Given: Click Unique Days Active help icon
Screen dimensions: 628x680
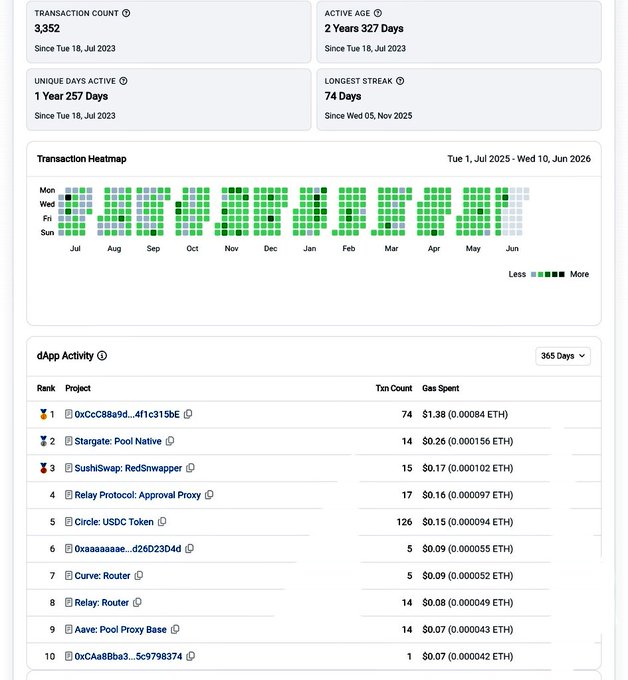Looking at the screenshot, I should click(x=123, y=81).
